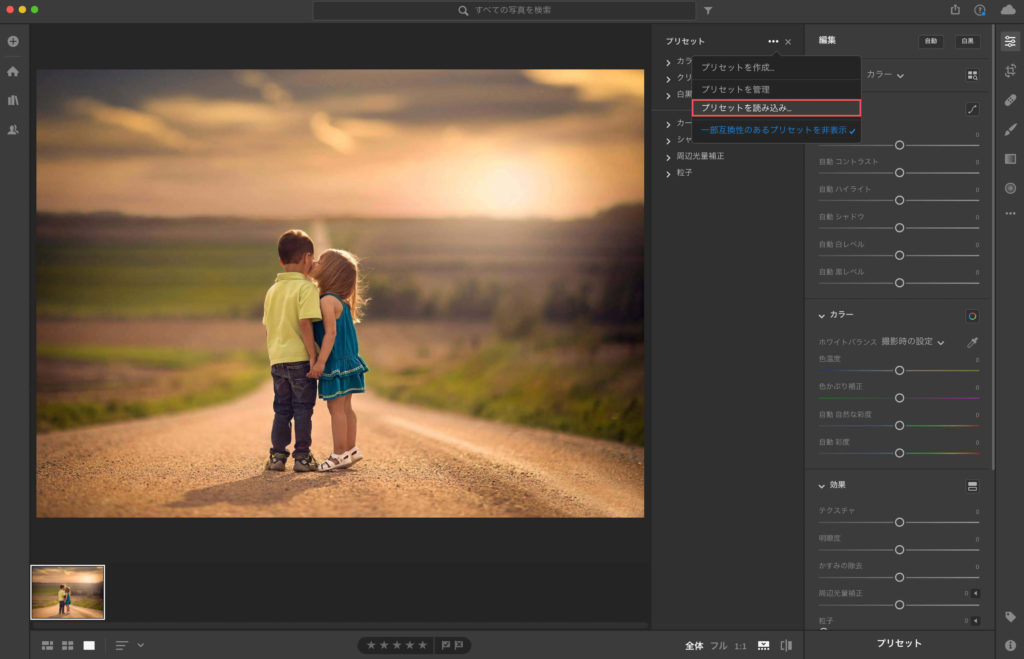Open the Keywords tag icon
This screenshot has height=659, width=1024.
[1010, 617]
